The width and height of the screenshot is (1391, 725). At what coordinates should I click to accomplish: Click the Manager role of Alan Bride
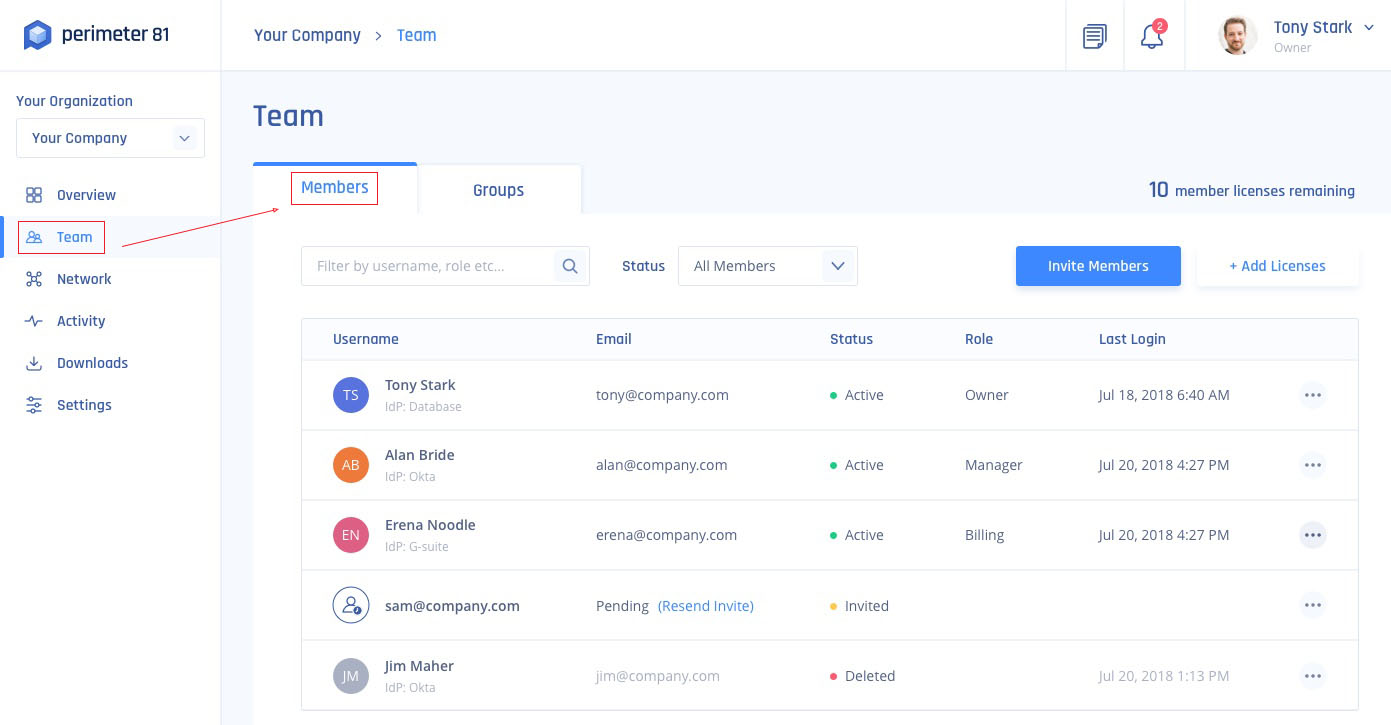[x=994, y=465]
